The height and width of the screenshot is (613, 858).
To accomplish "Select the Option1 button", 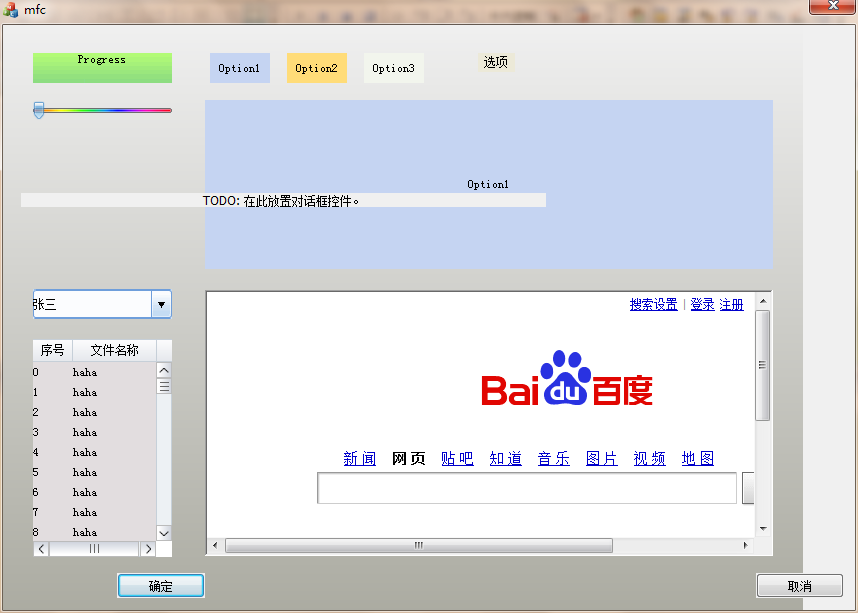I will tap(240, 68).
